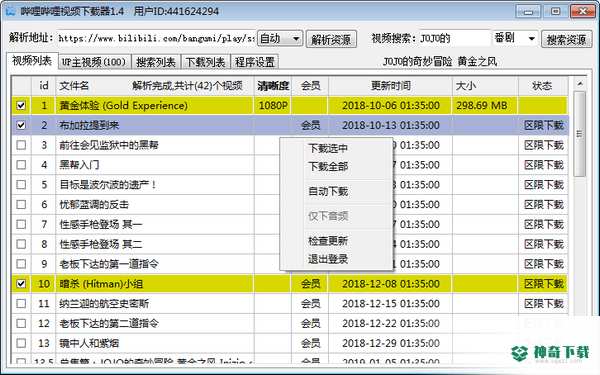Screen dimensions: 600x375
Task: Click date 2018-12-08 01:35:00
Action: [x=391, y=284]
